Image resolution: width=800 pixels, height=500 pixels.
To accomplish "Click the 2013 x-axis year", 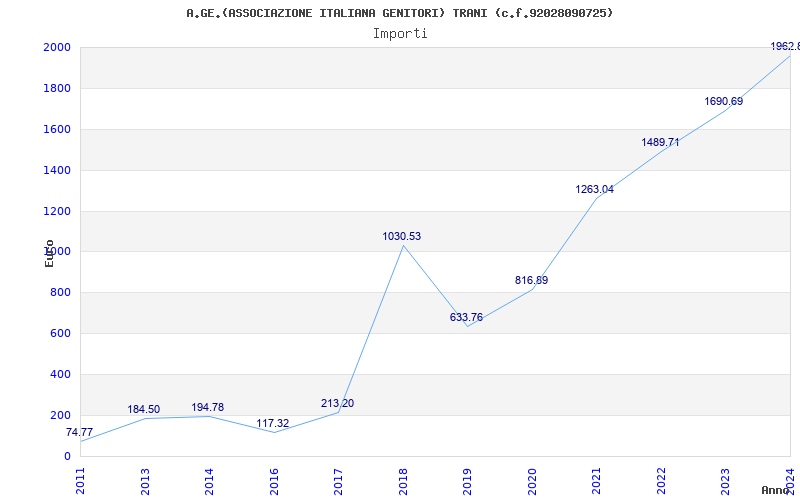I will [x=145, y=481].
